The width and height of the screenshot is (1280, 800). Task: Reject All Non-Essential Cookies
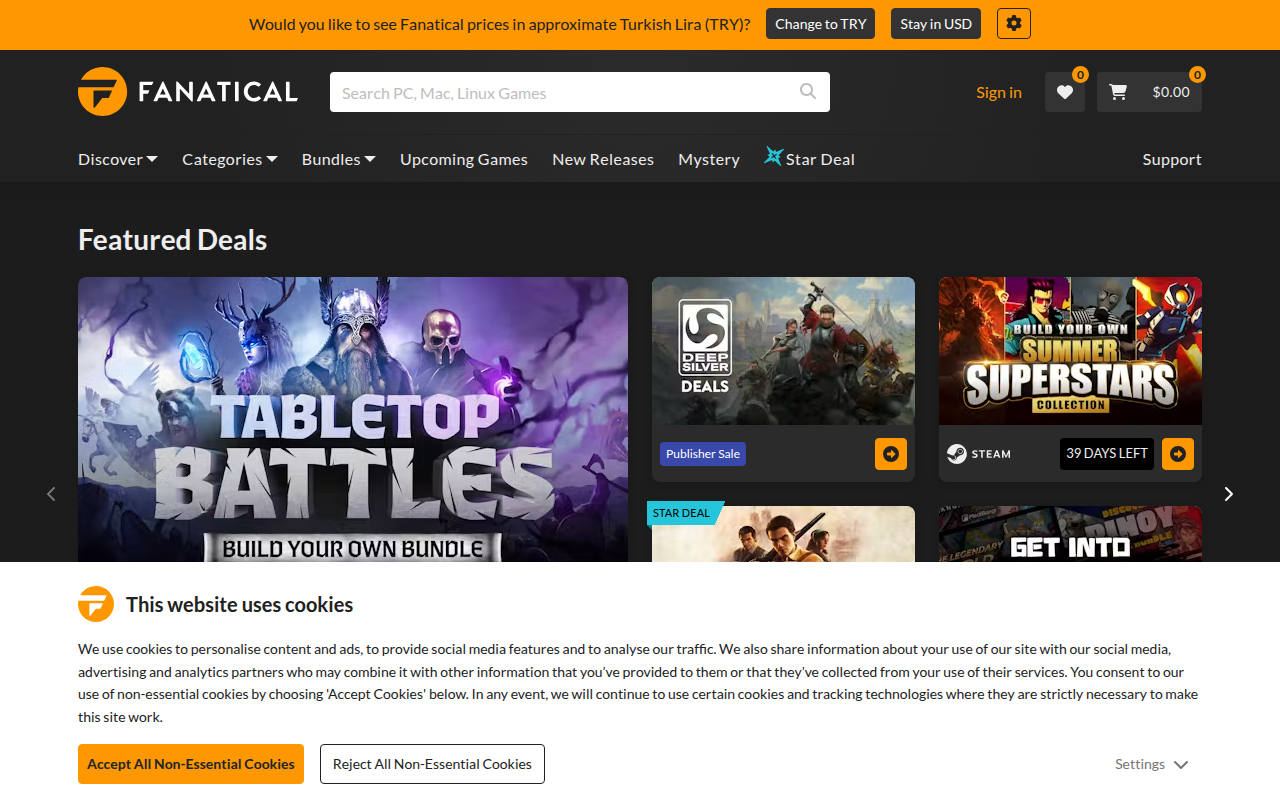pos(432,764)
